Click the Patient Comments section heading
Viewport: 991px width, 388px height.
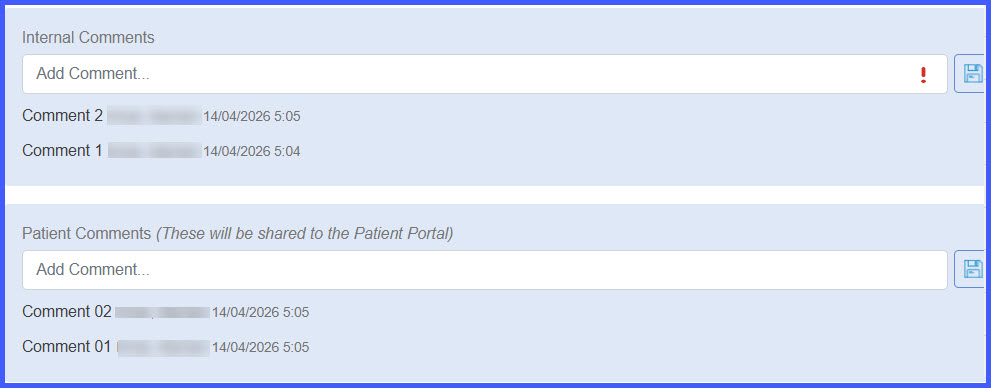click(x=87, y=233)
